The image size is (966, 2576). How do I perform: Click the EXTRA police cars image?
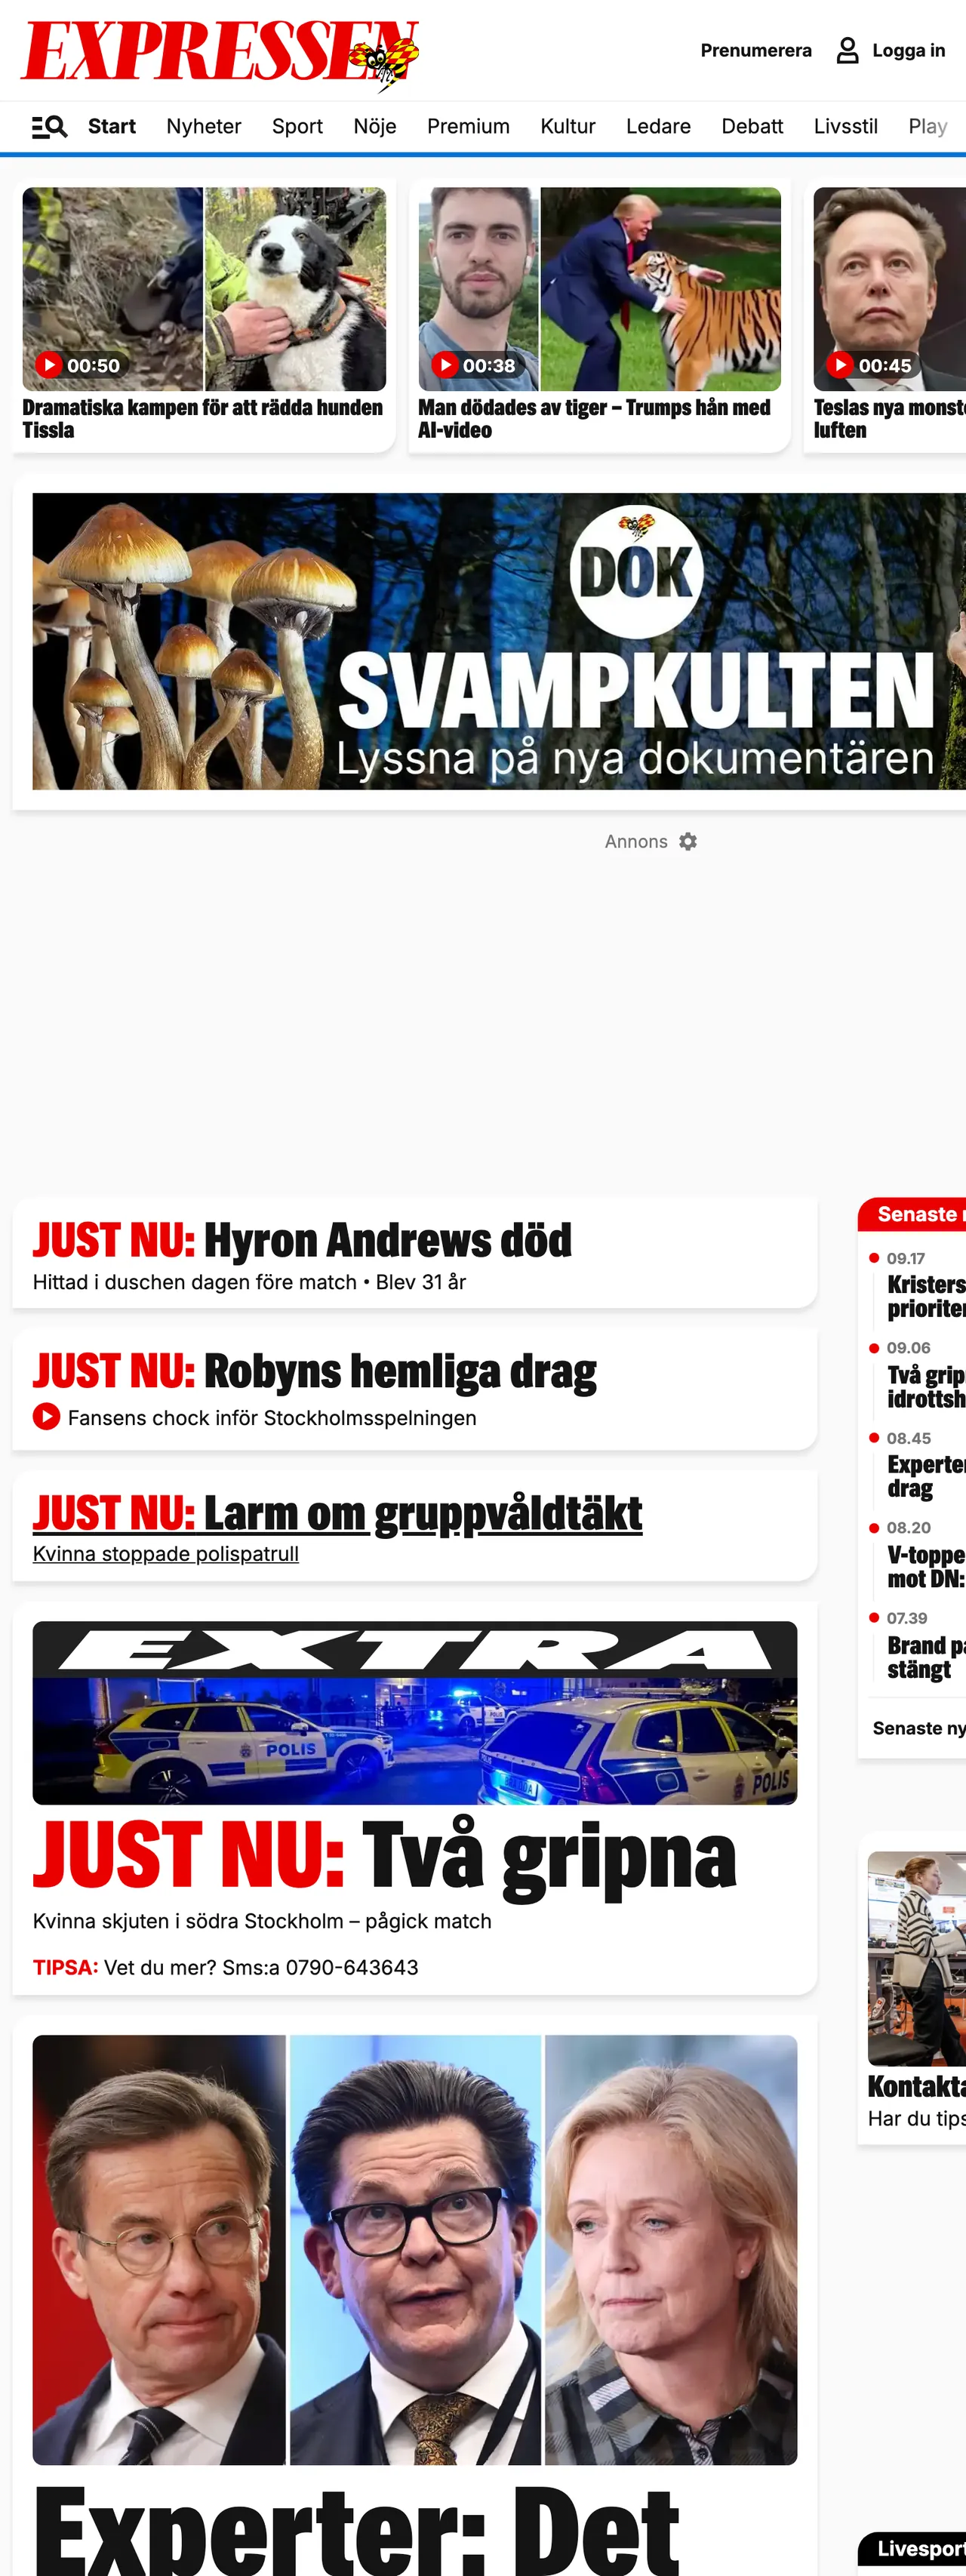click(415, 1713)
